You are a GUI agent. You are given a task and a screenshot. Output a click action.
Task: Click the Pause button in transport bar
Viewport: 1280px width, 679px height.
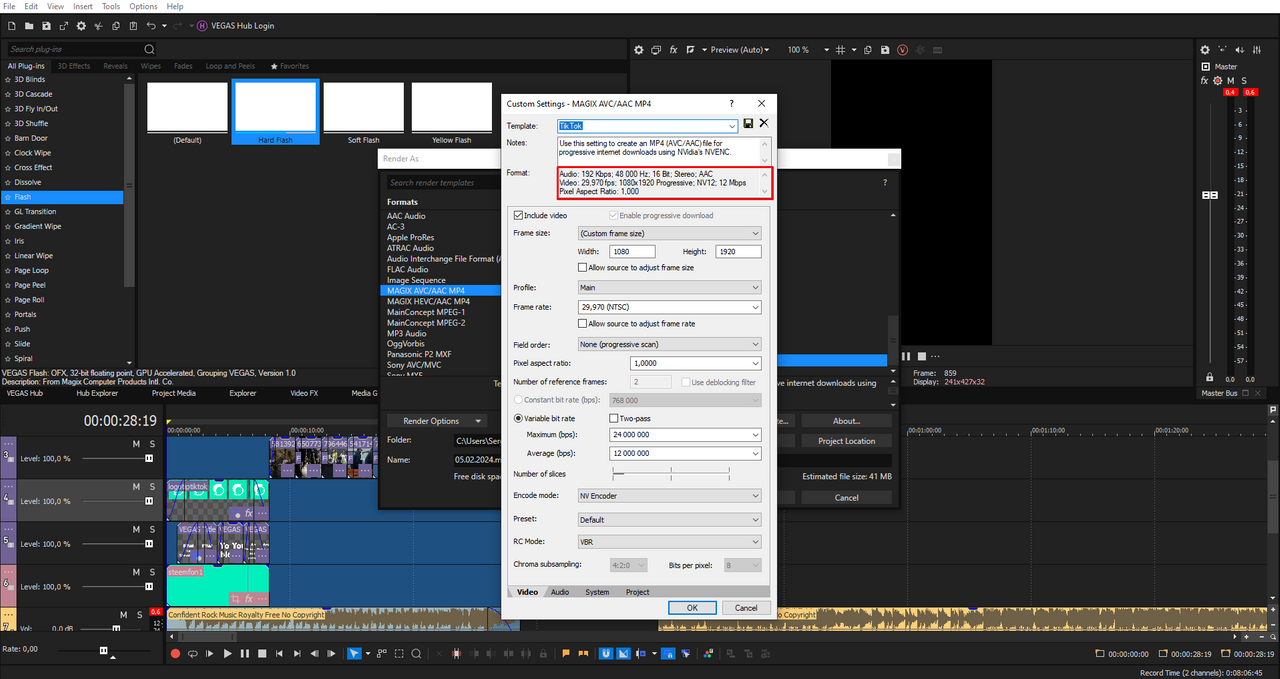[x=245, y=653]
